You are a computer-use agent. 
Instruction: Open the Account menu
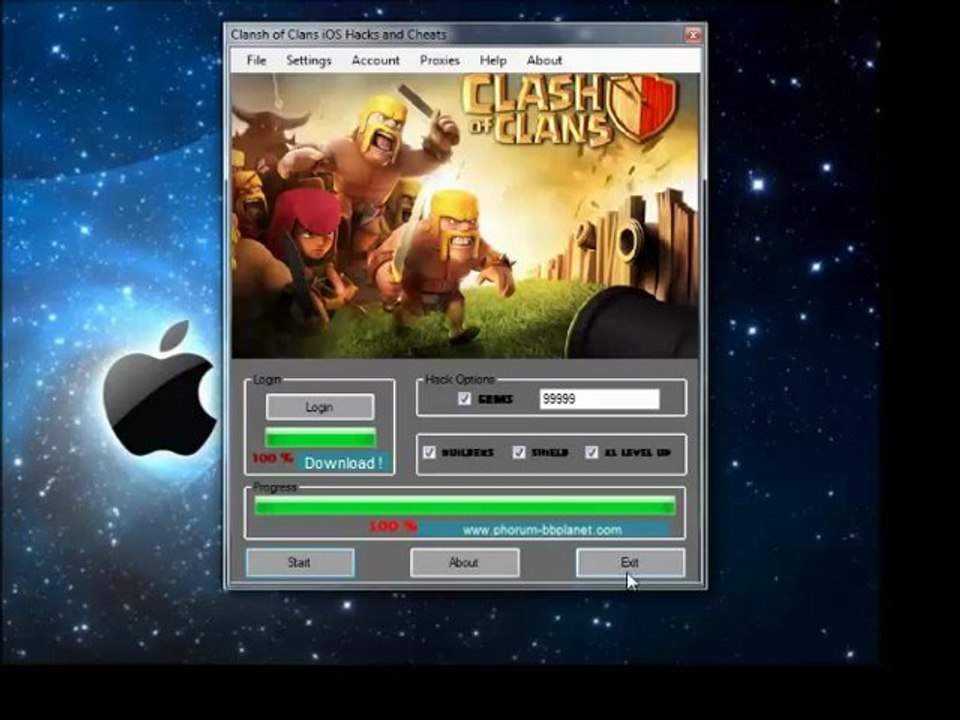tap(375, 60)
